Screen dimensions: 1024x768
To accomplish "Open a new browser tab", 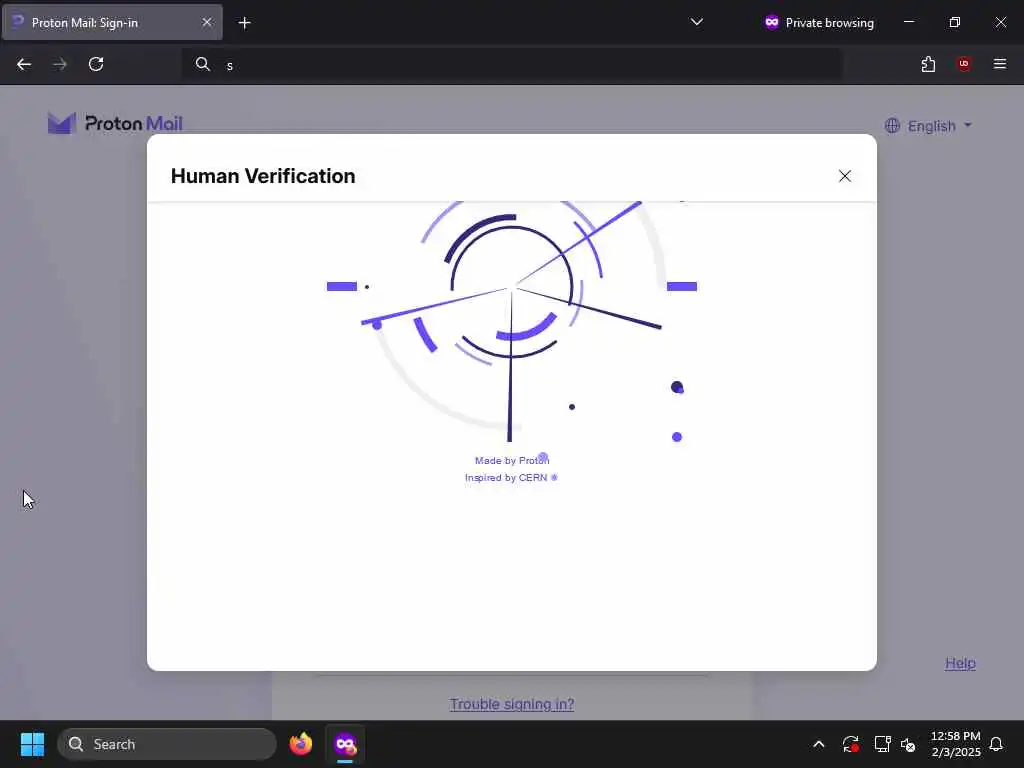I will pos(244,23).
